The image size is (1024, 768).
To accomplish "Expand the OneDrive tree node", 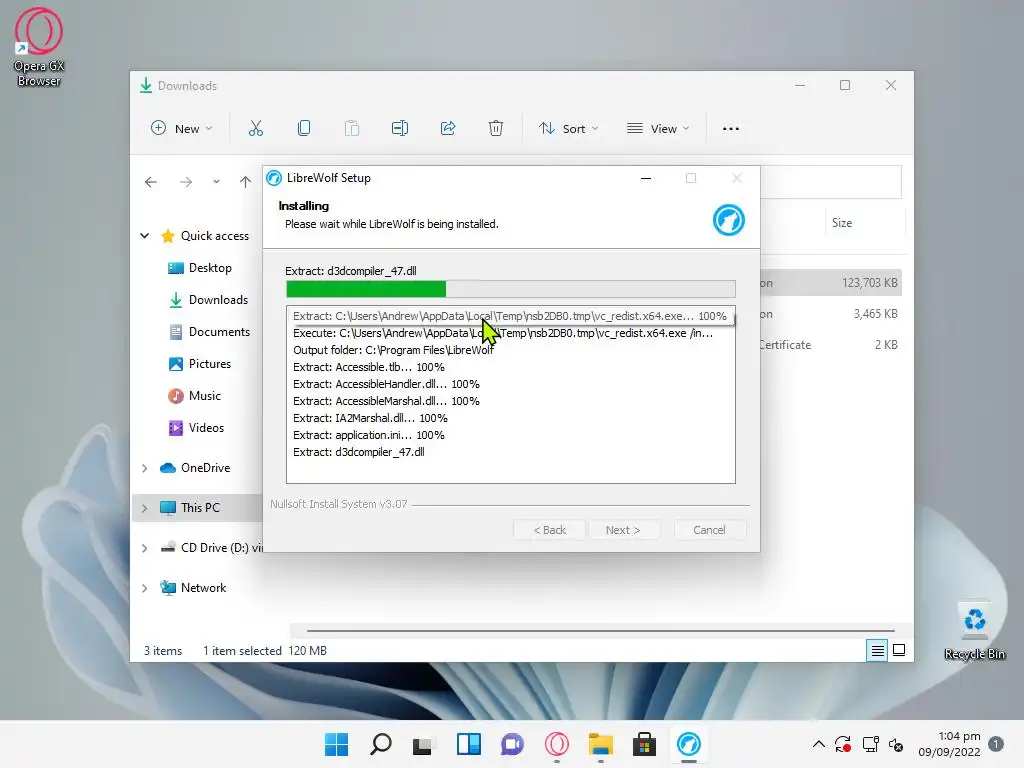I will point(145,468).
